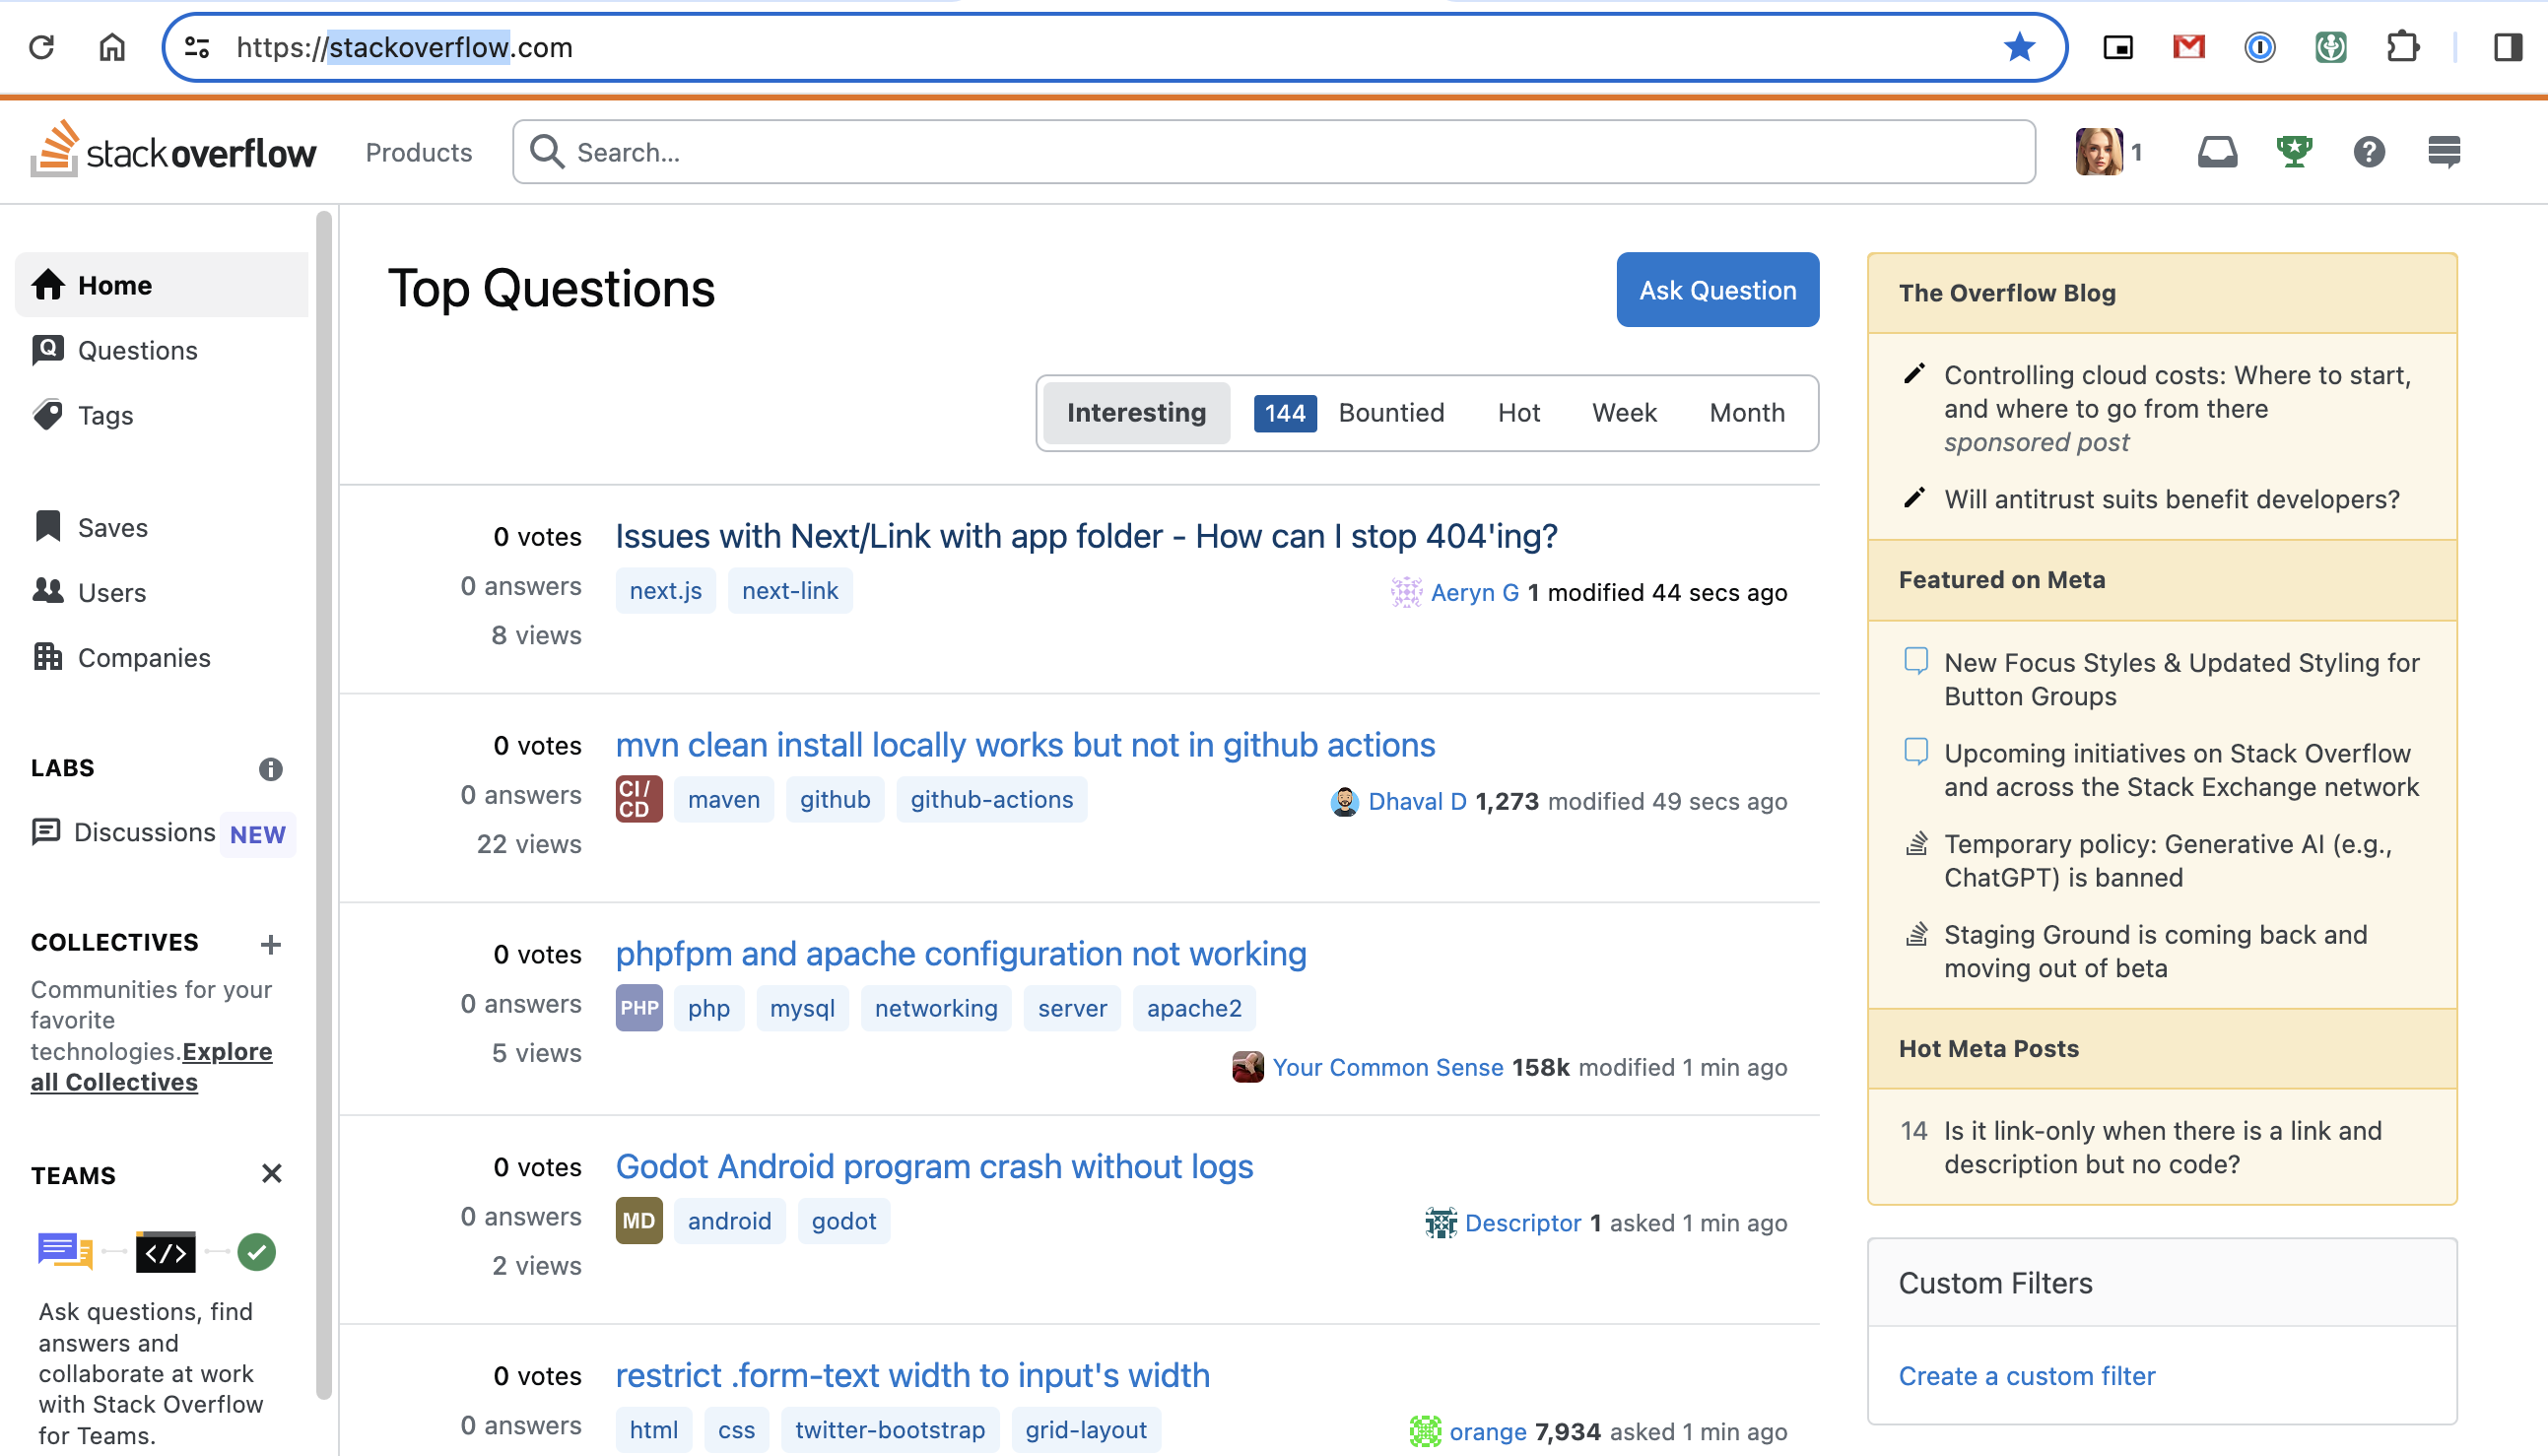2548x1456 pixels.
Task: Open the inbox icon in top bar
Action: click(x=2217, y=152)
